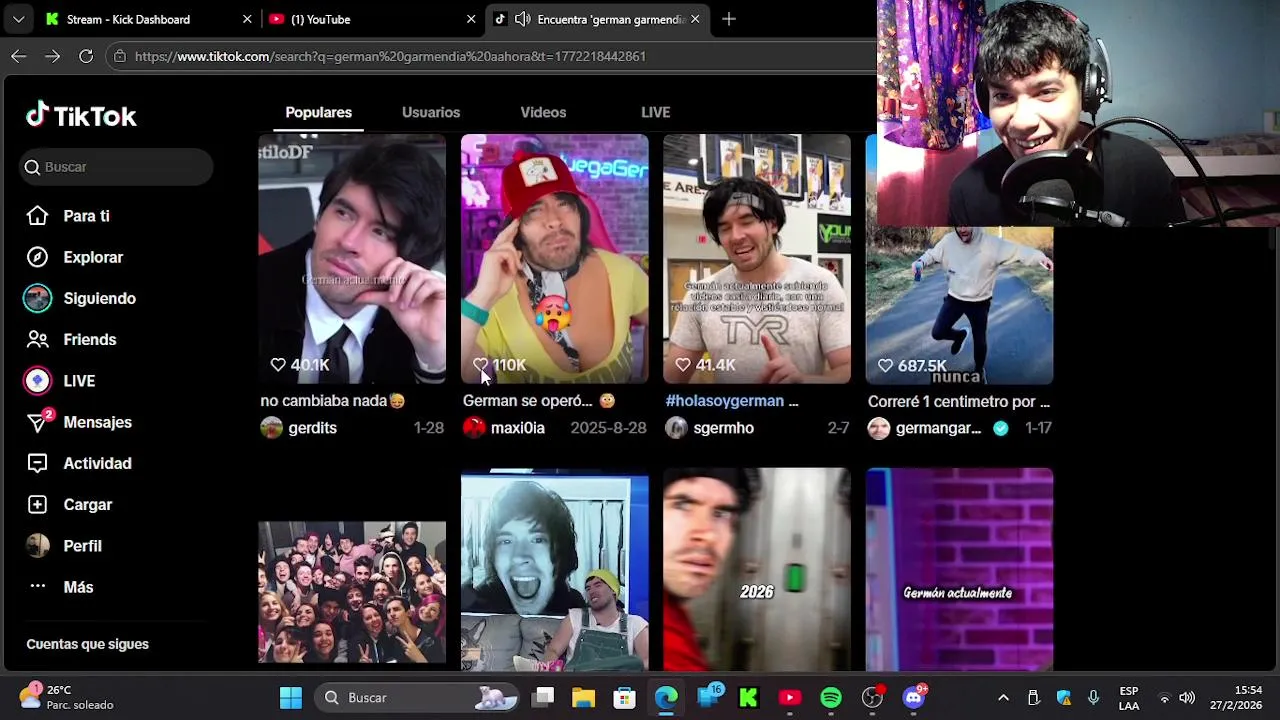1280x720 pixels.
Task: Open the germangar... verified profile link
Action: [938, 428]
